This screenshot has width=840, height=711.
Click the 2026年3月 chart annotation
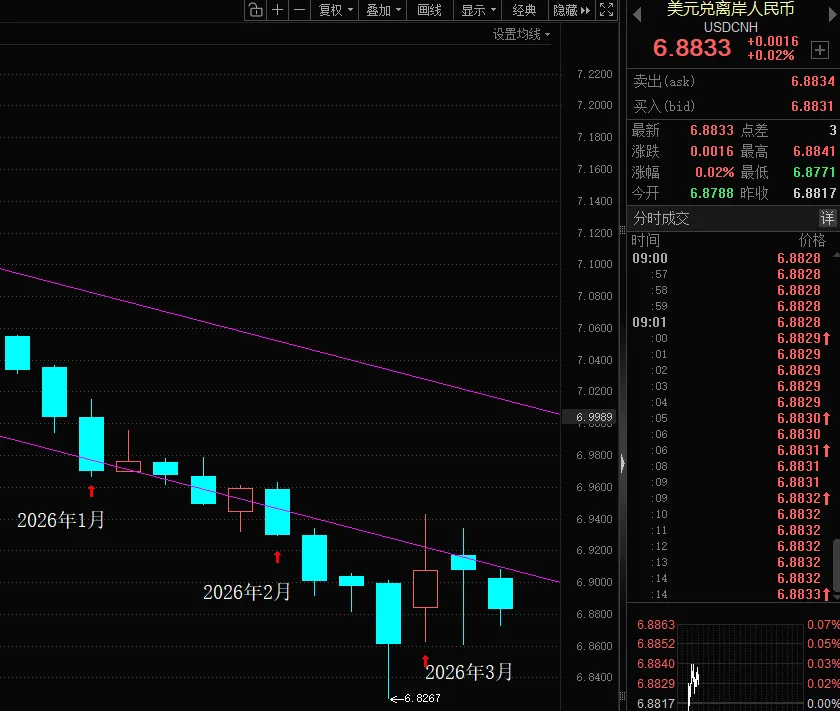click(x=469, y=671)
